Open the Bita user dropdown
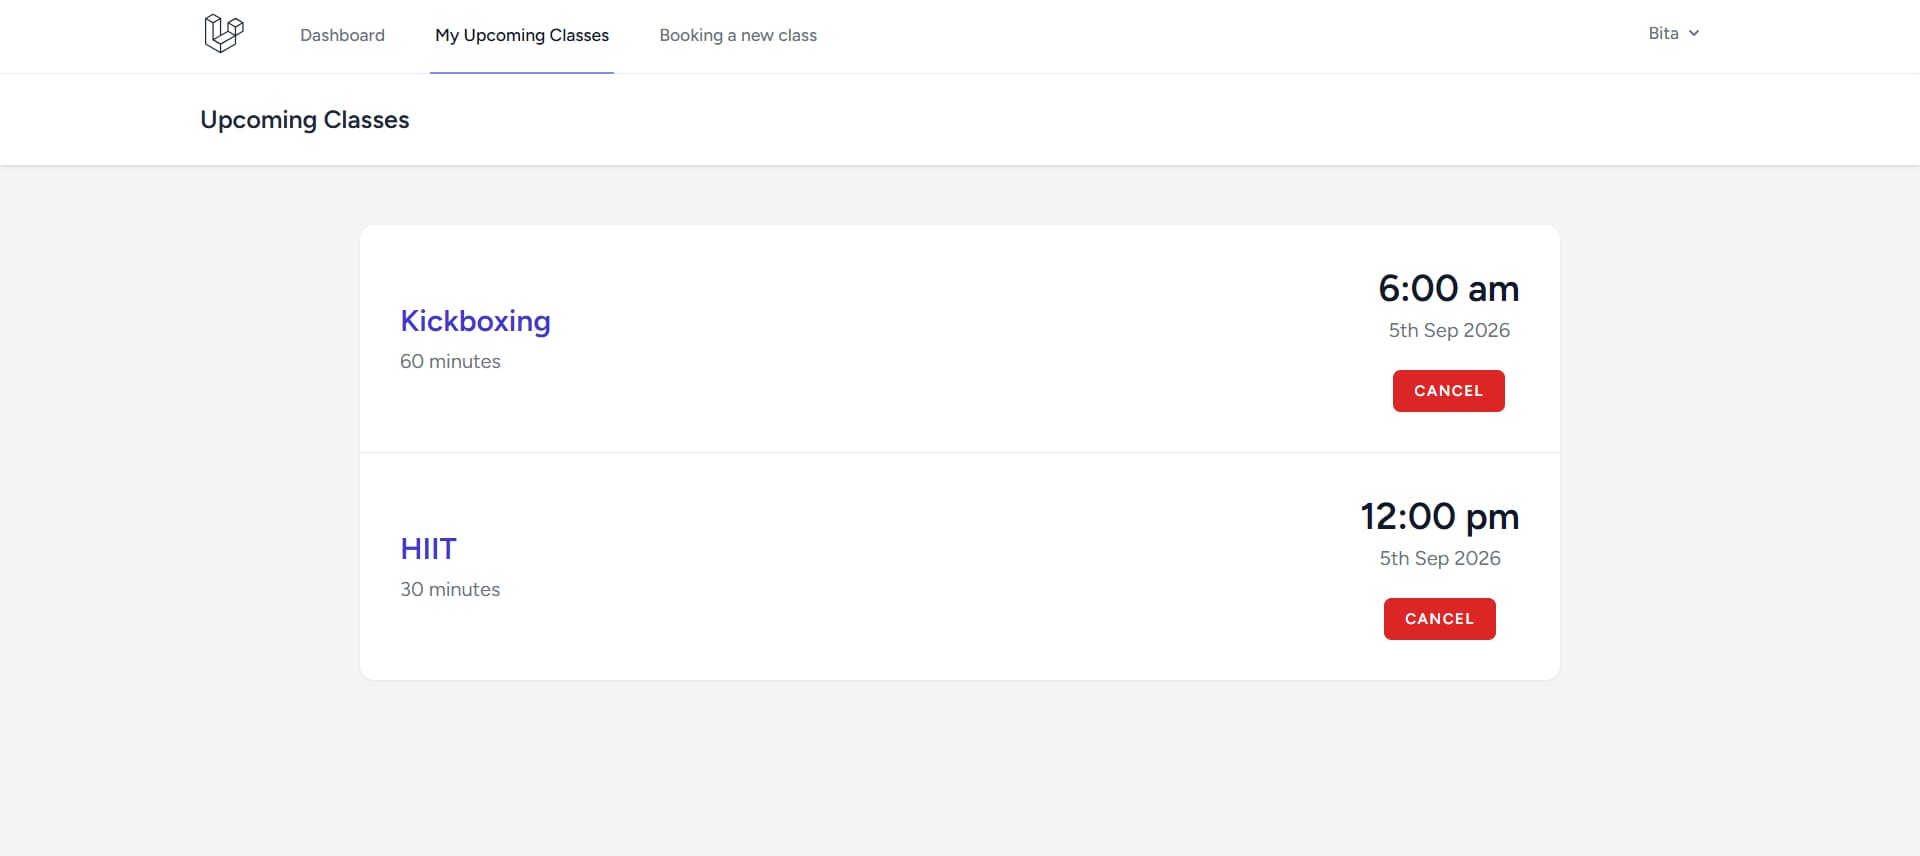Image resolution: width=1920 pixels, height=856 pixels. point(1674,33)
